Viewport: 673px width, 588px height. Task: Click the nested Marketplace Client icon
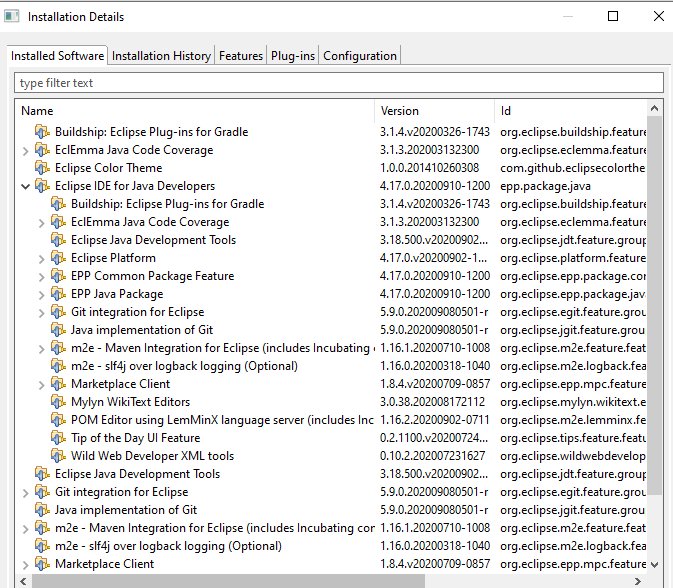[x=58, y=384]
